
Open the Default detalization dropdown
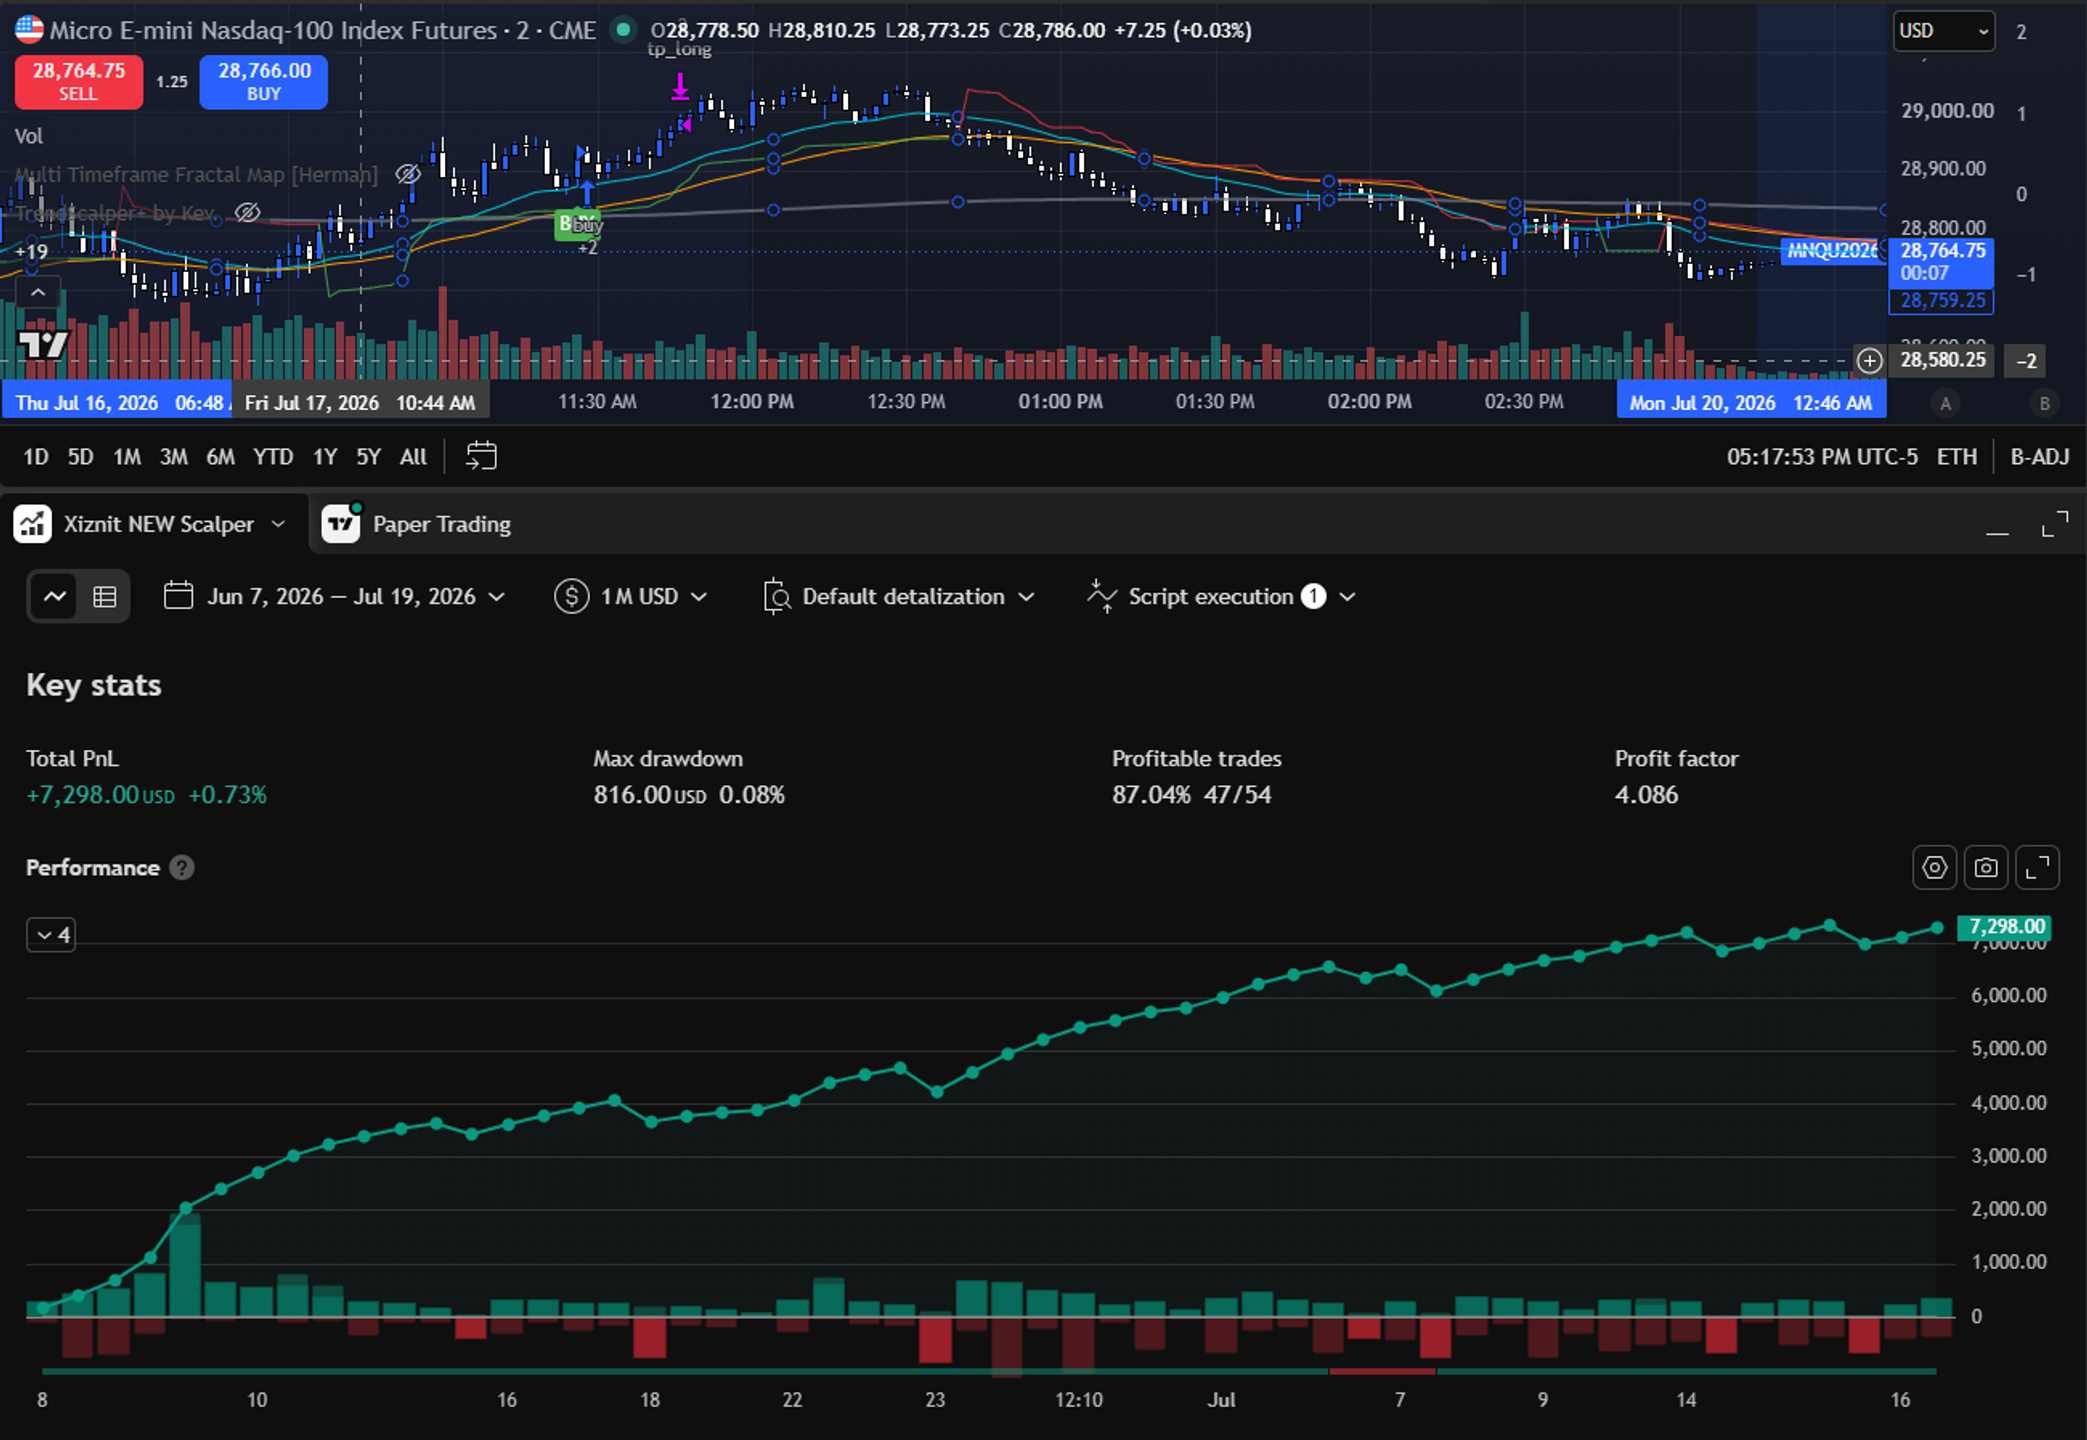pyautogui.click(x=899, y=597)
